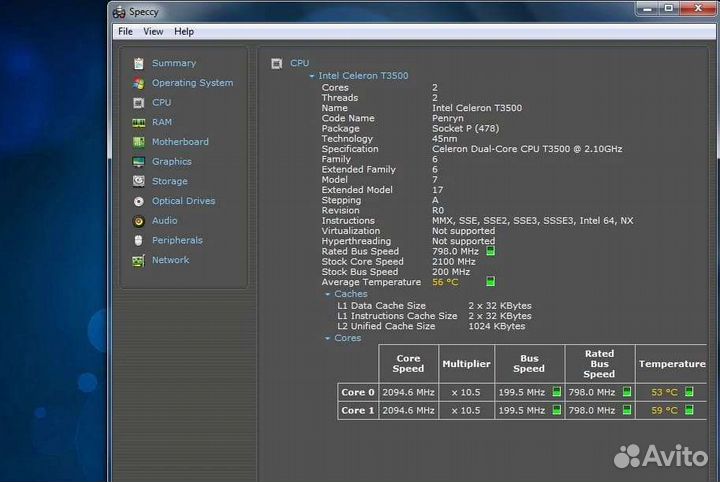Open the Motherboard section

click(x=180, y=142)
